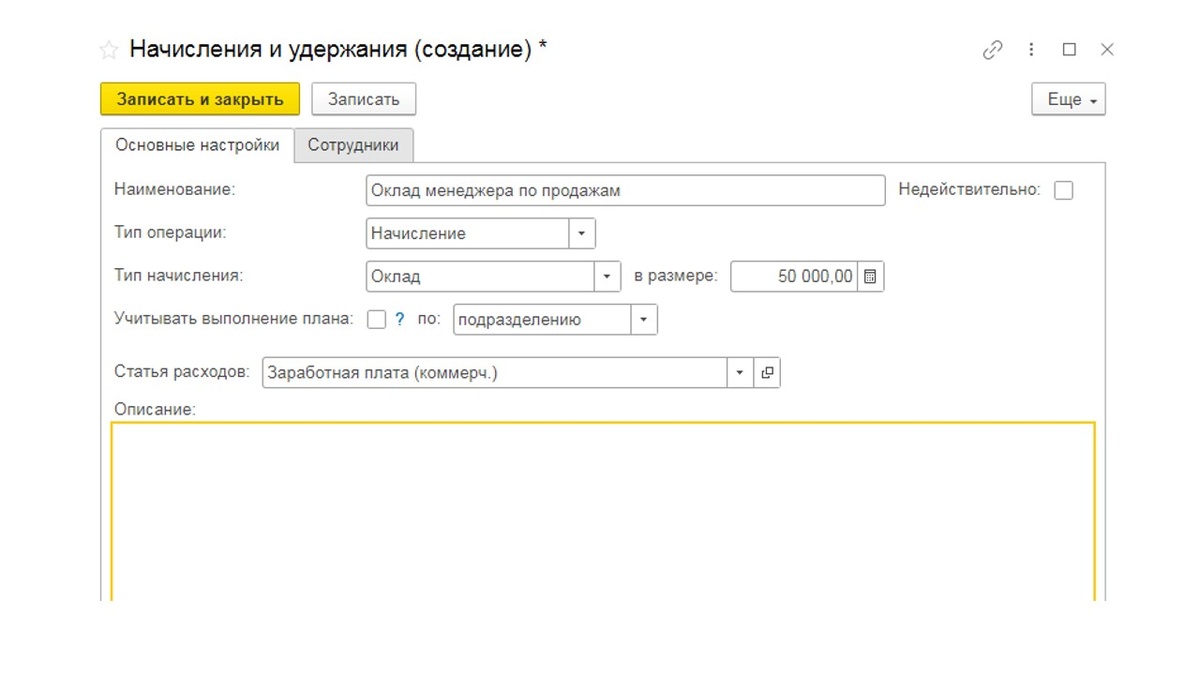Open the Тип операции dropdown
Viewport: 1200px width, 675px height.
tap(582, 233)
